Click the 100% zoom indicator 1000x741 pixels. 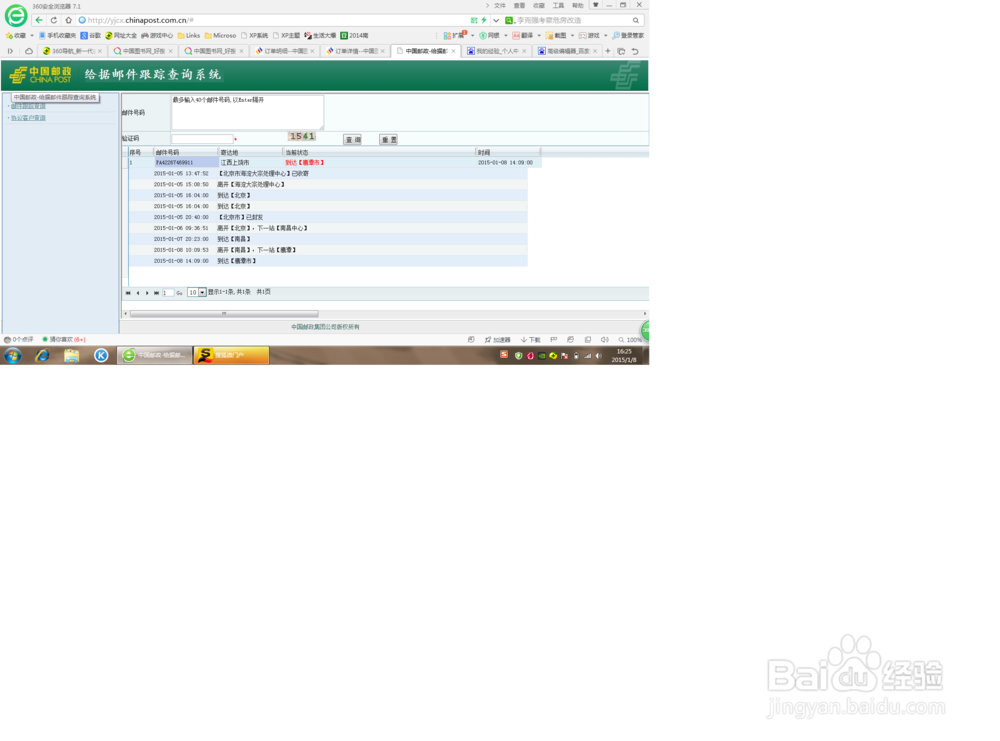tap(630, 340)
